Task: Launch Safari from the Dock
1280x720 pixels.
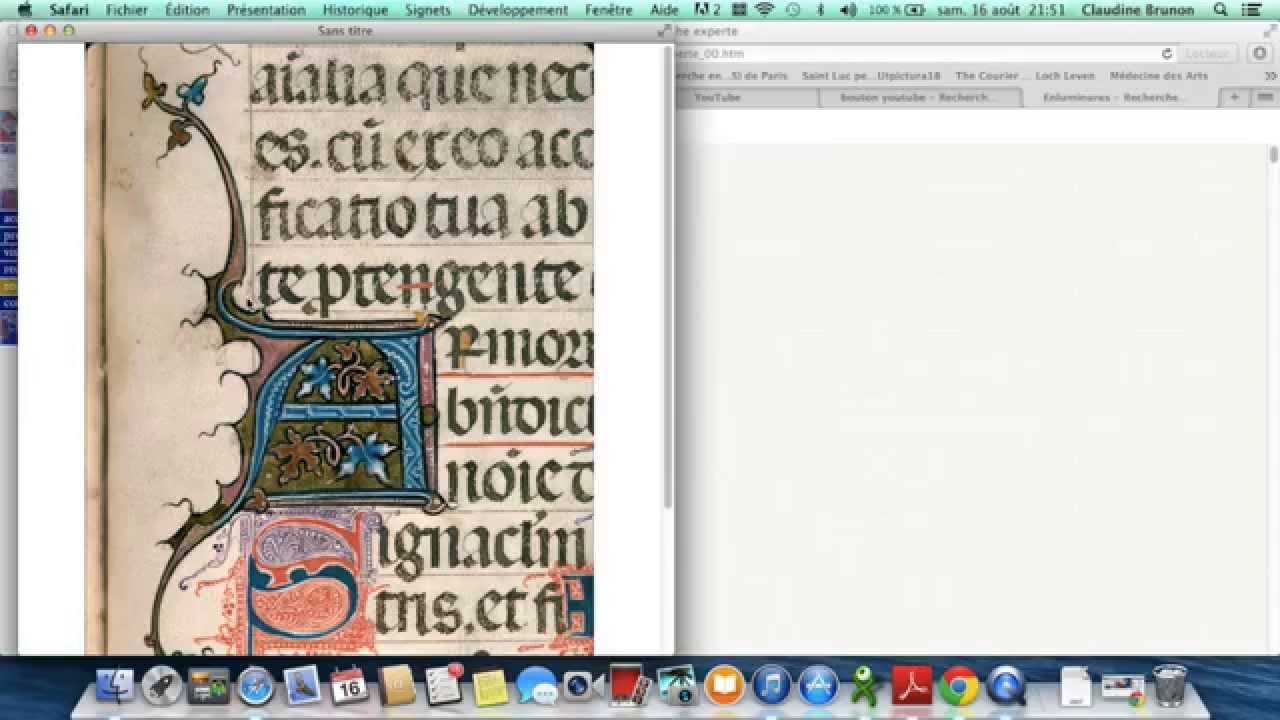Action: pyautogui.click(x=256, y=686)
